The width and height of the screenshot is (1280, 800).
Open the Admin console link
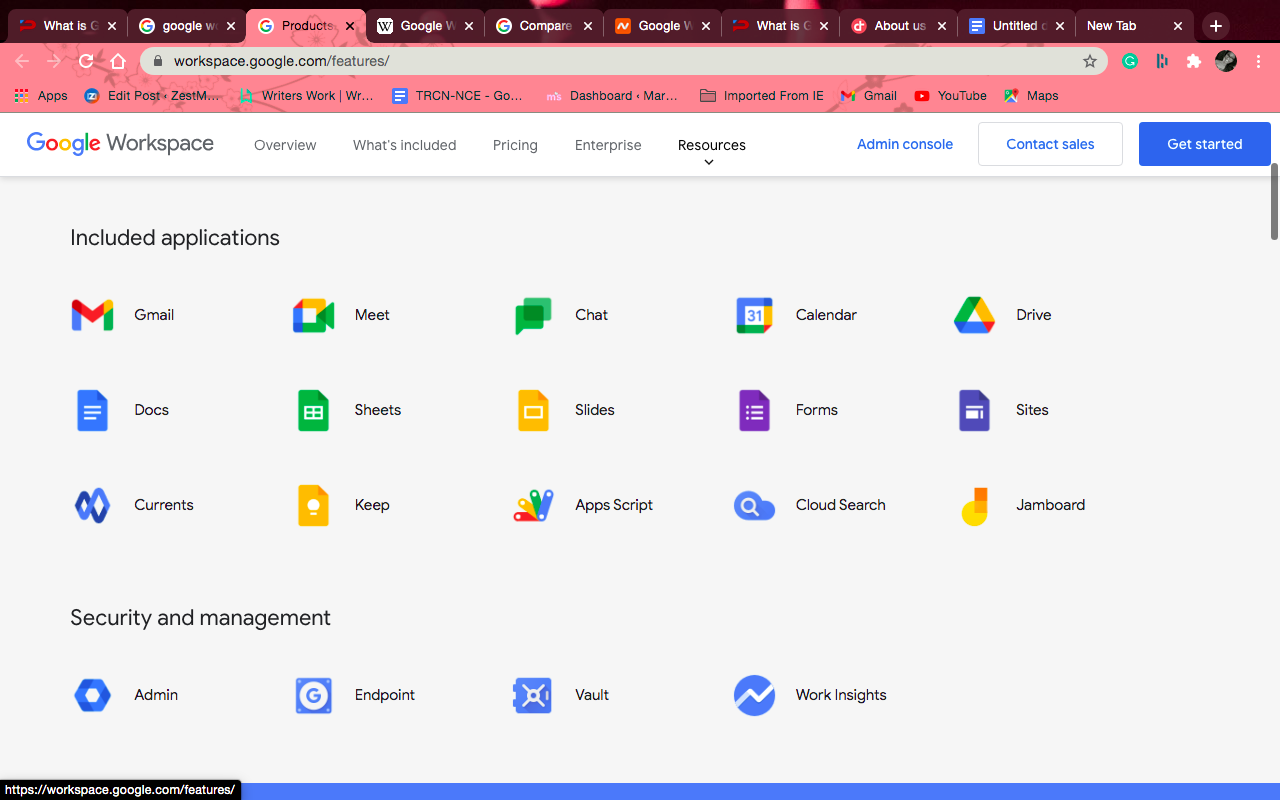coord(904,144)
